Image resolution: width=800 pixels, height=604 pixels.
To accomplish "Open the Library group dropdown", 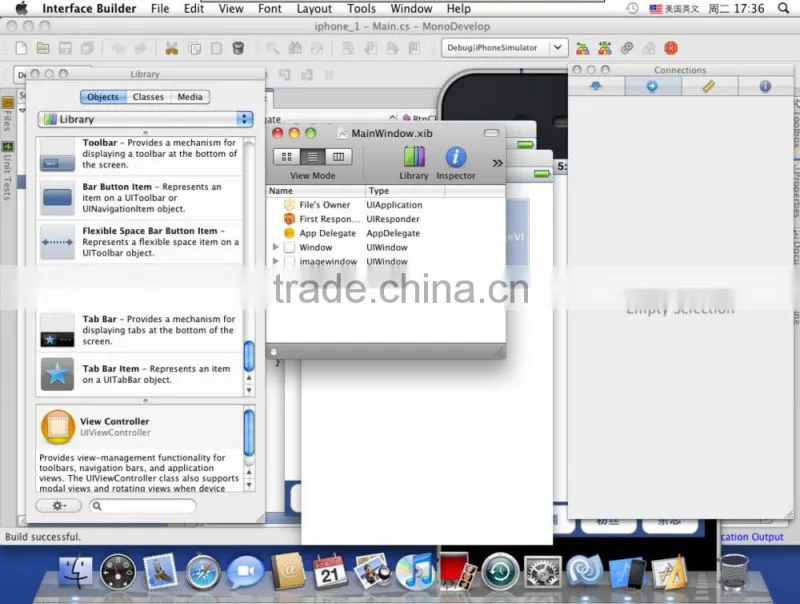I will pyautogui.click(x=145, y=119).
